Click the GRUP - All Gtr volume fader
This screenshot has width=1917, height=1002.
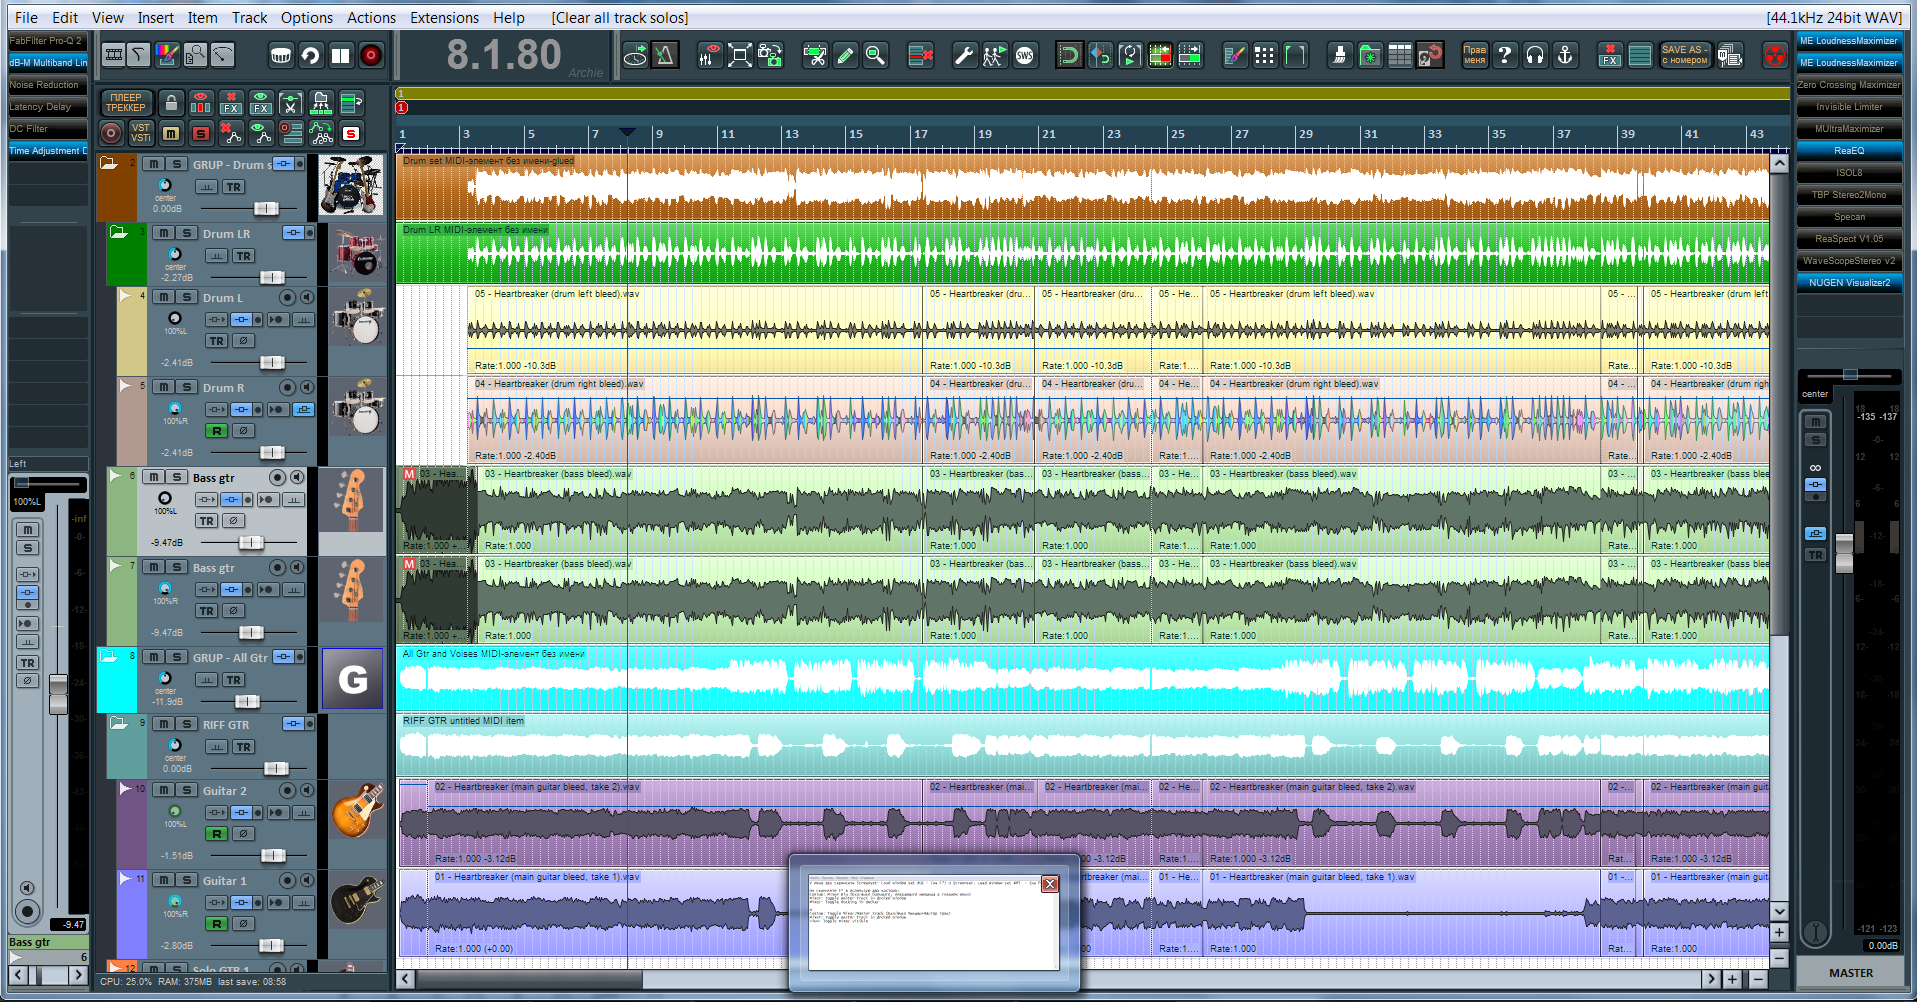[x=247, y=701]
